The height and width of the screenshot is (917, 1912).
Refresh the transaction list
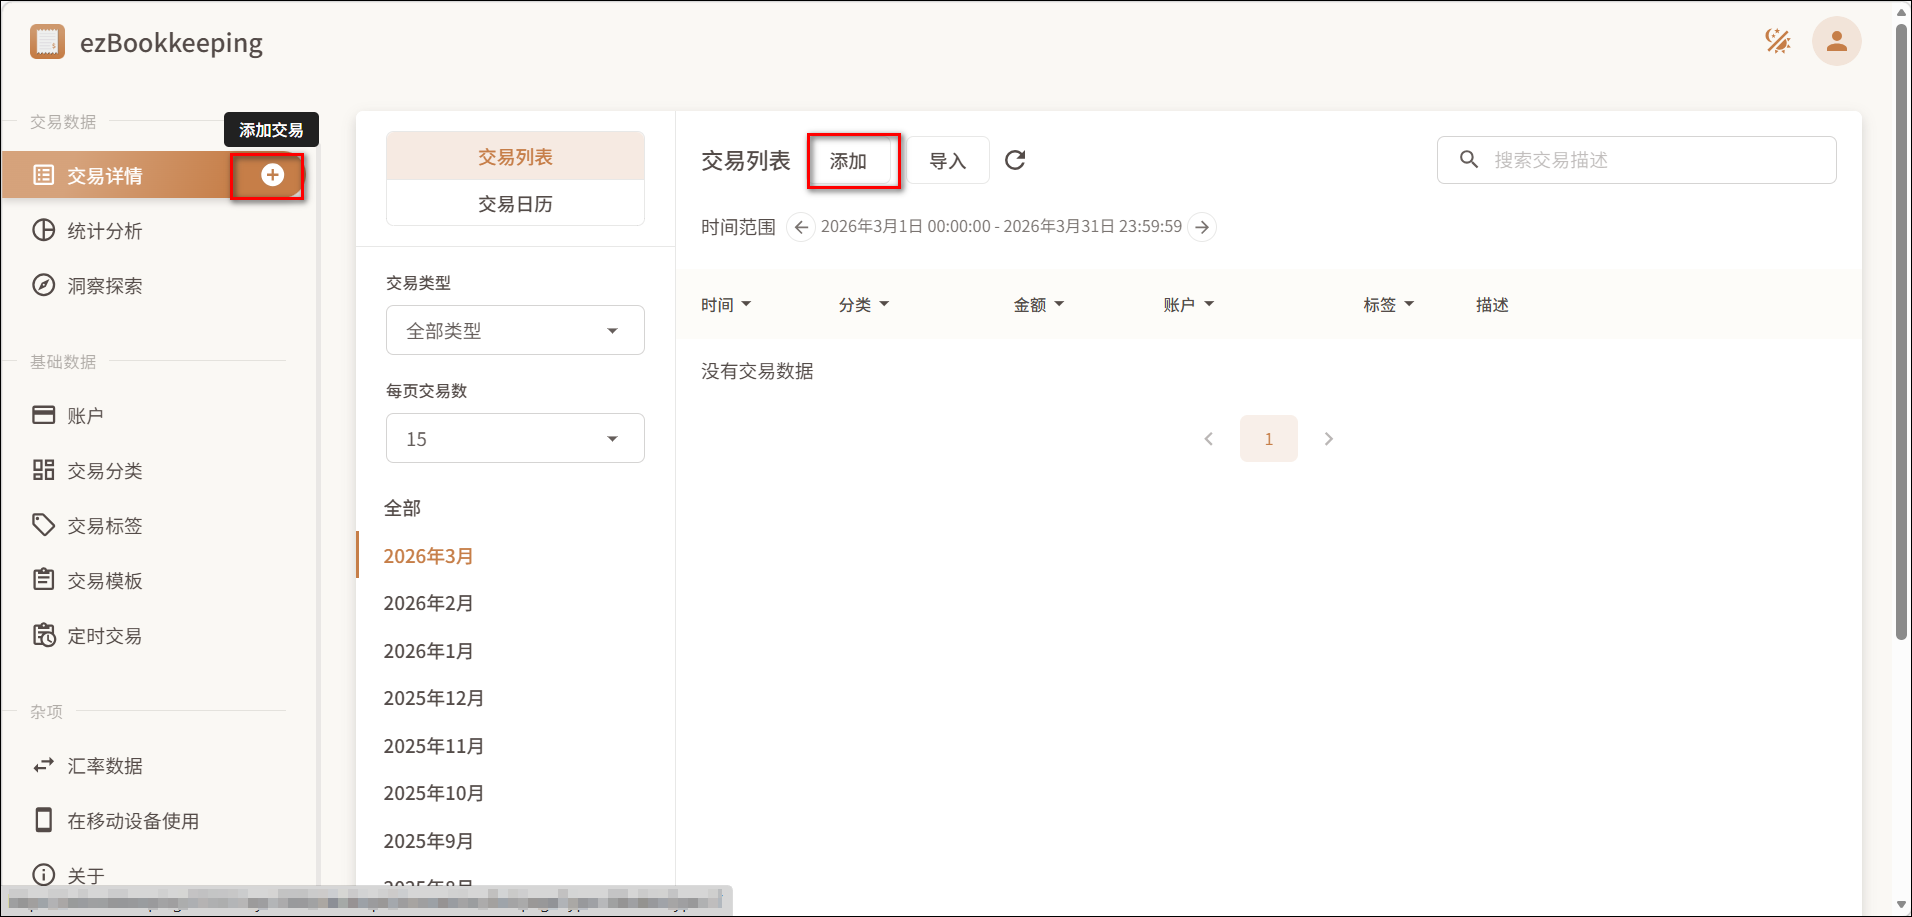(x=1015, y=160)
